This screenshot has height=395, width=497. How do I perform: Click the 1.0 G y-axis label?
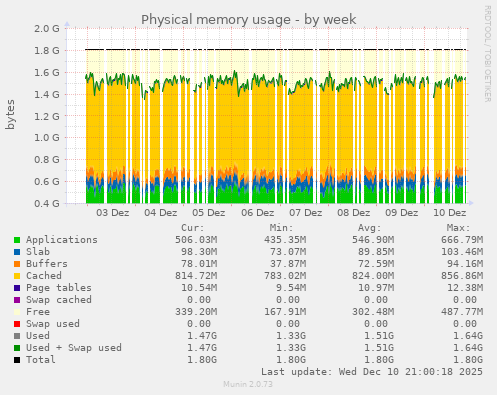point(47,138)
